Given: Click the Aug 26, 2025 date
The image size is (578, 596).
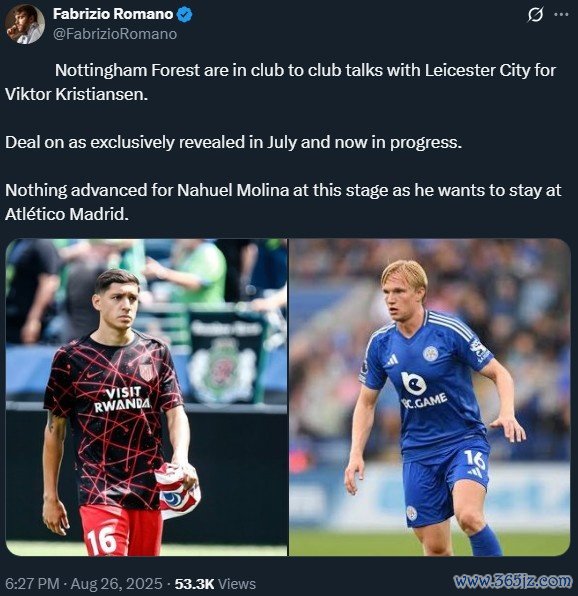Looking at the screenshot, I should point(116,583).
